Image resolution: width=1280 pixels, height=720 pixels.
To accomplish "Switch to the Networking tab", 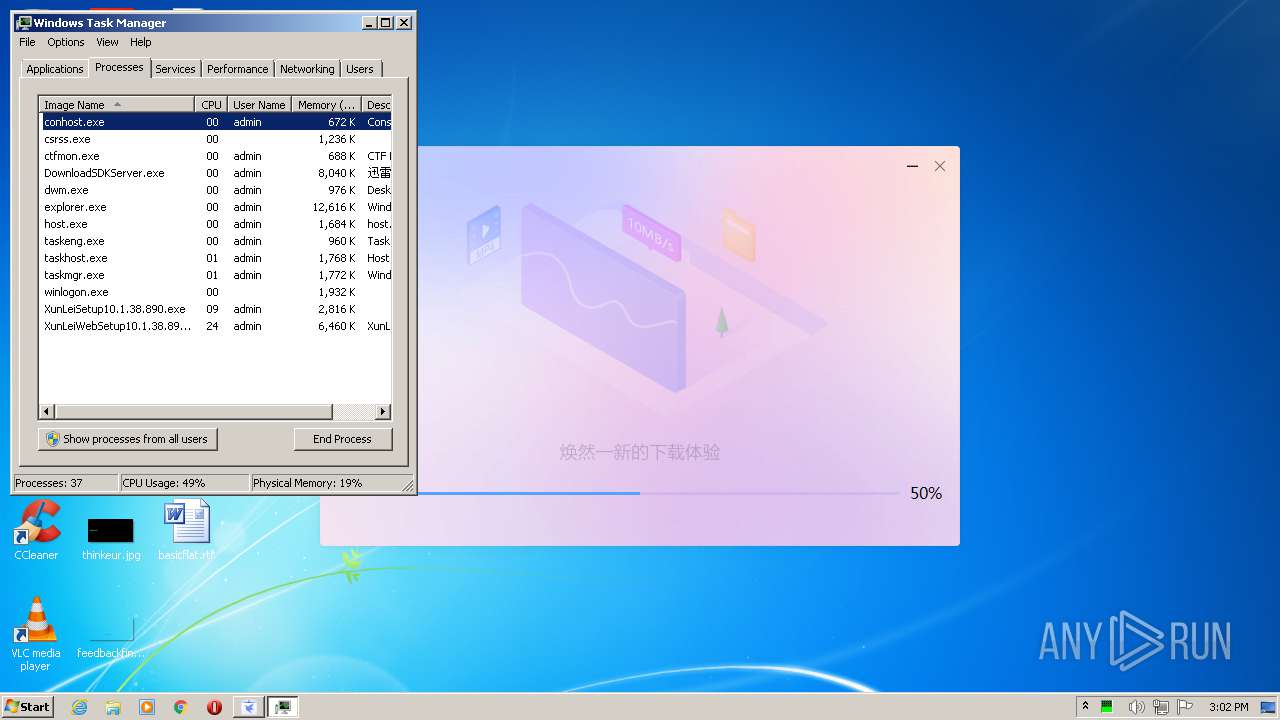I will click(x=307, y=69).
